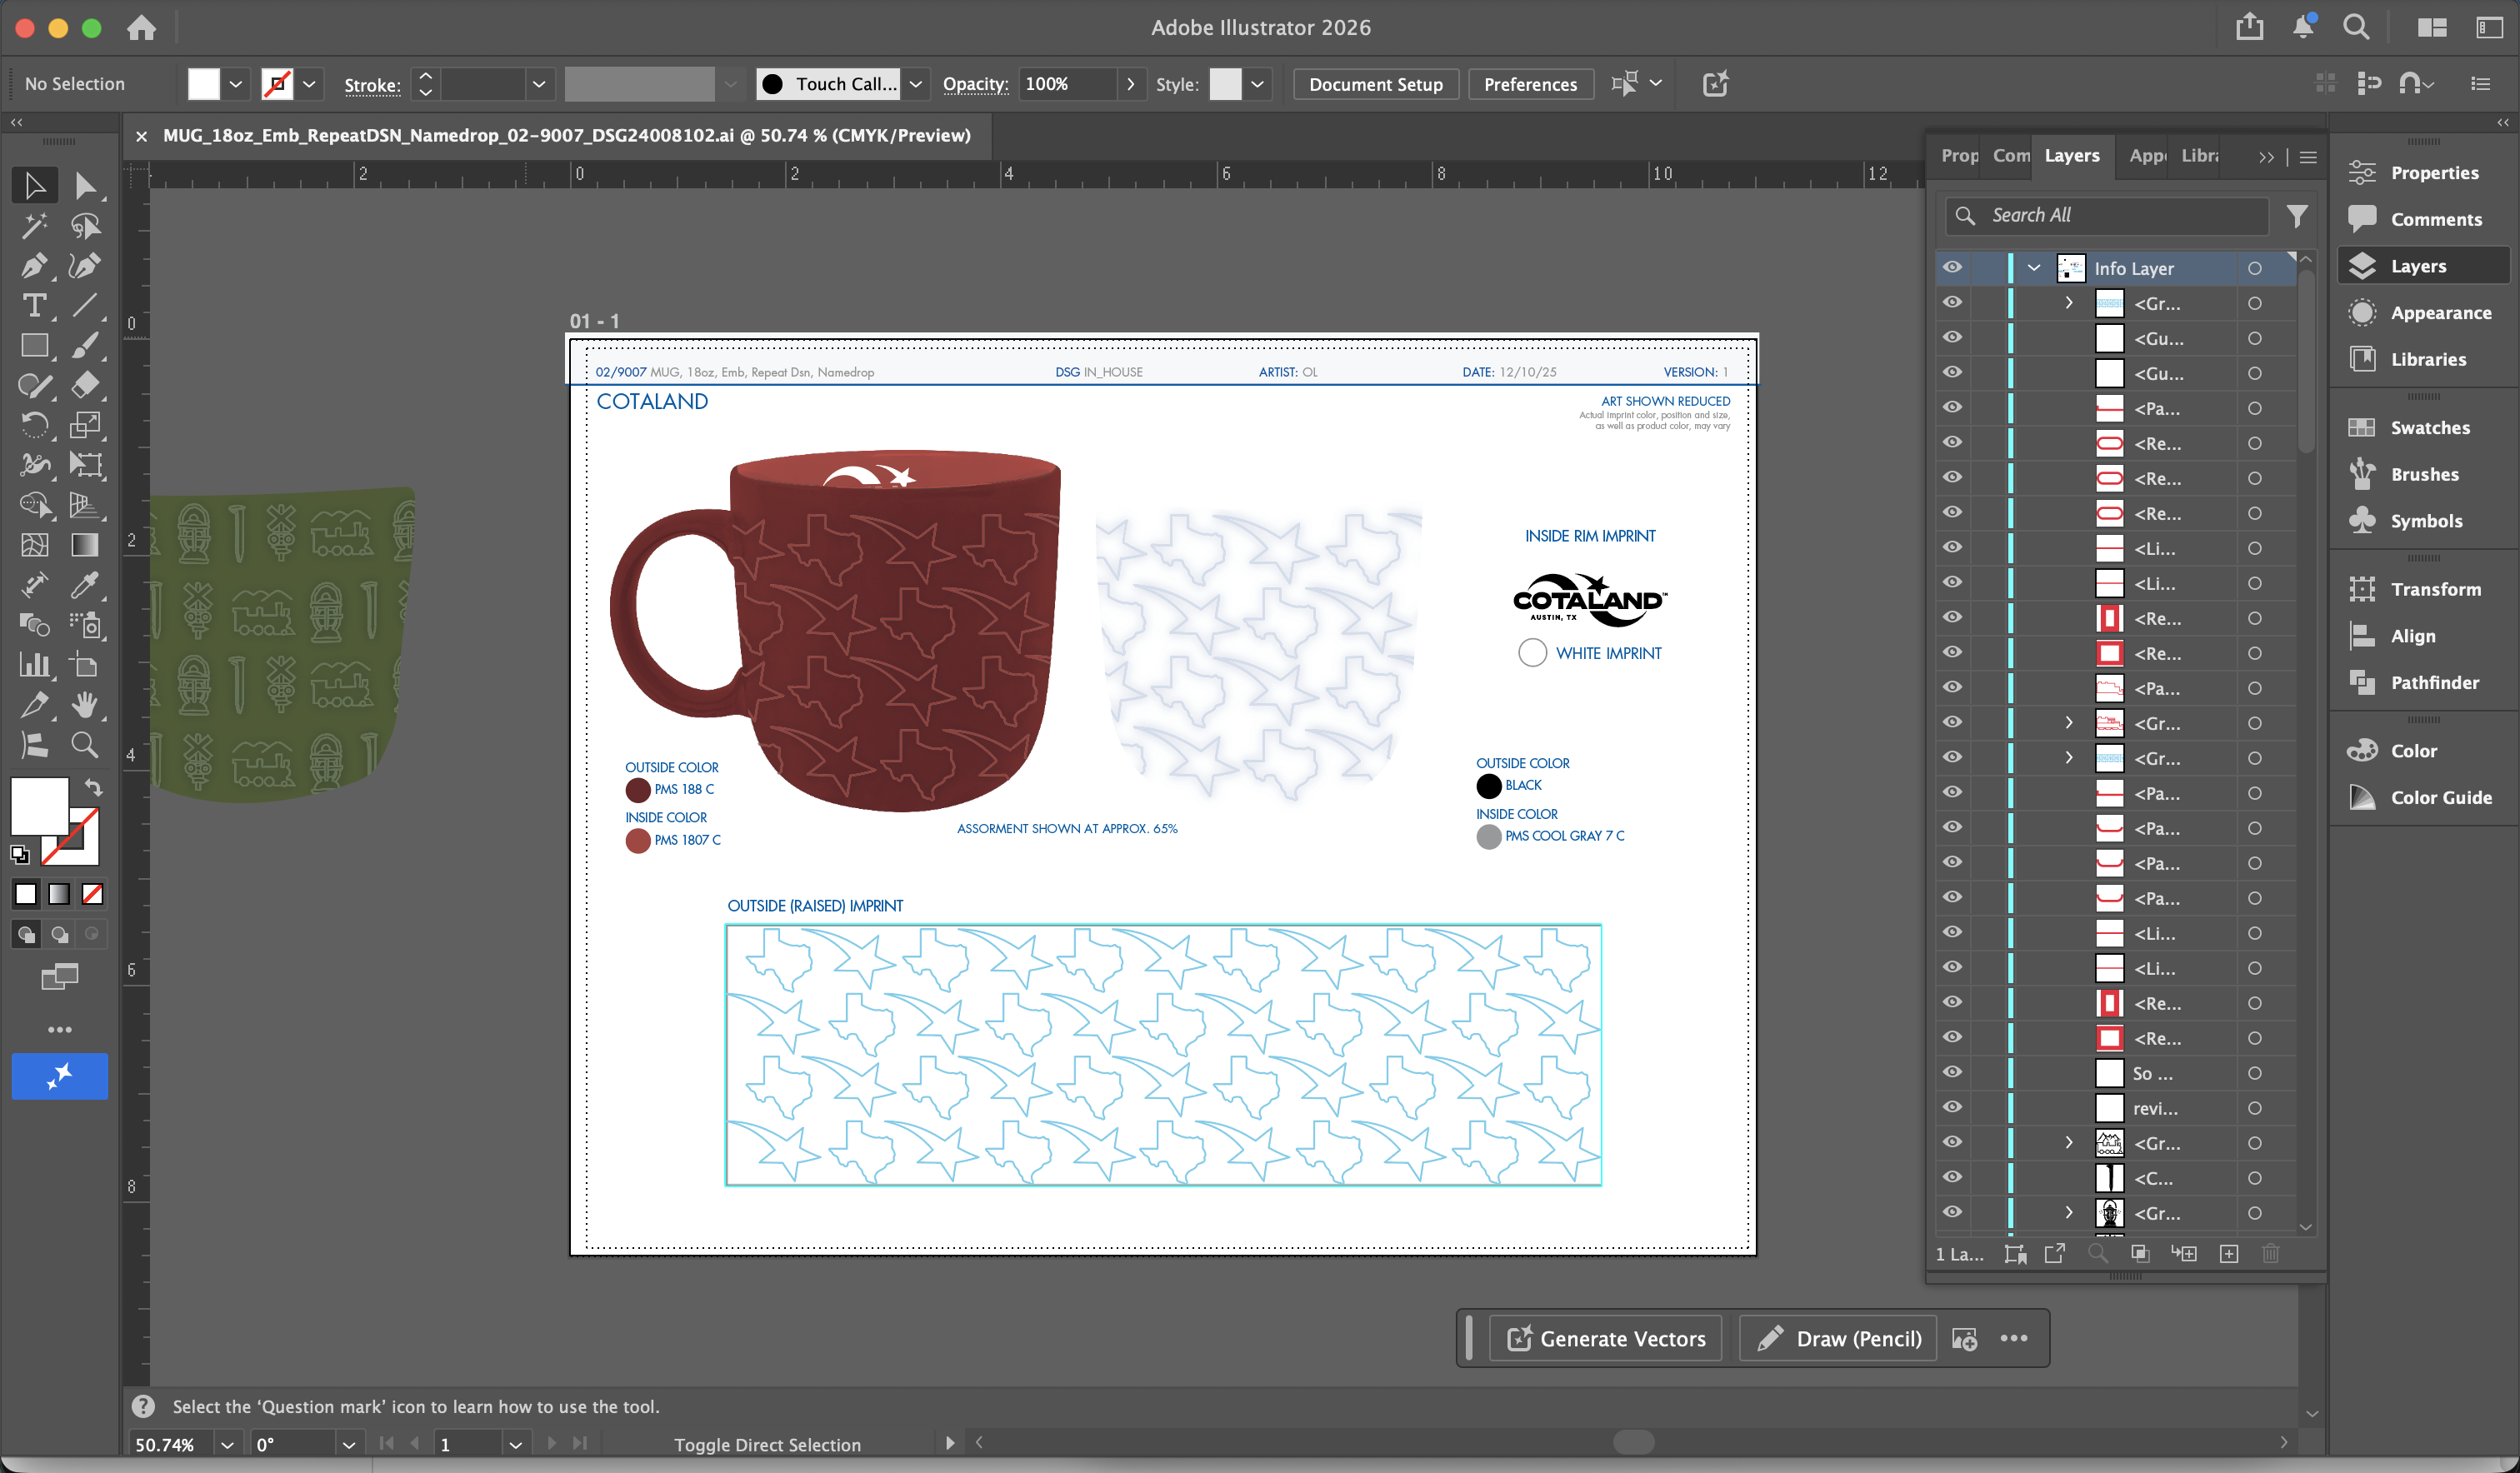Open the Style dropdown arrow

pos(1257,84)
